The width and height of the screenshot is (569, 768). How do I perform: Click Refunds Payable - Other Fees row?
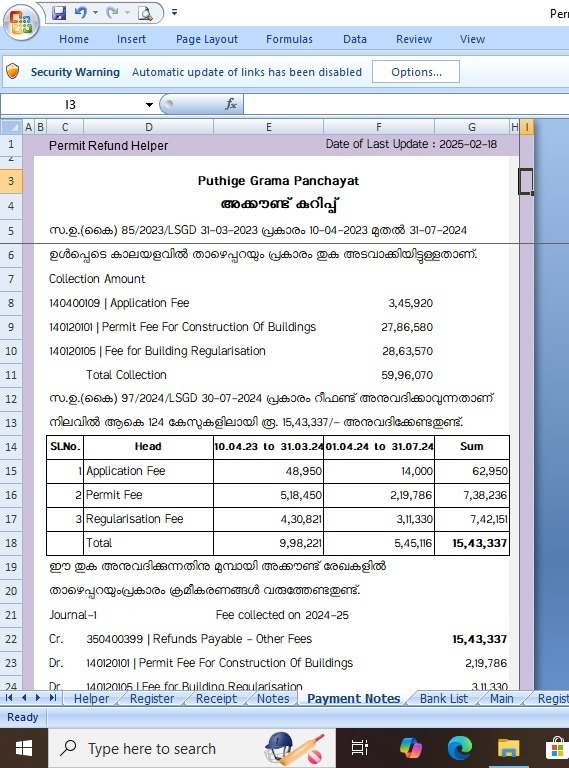click(199, 639)
